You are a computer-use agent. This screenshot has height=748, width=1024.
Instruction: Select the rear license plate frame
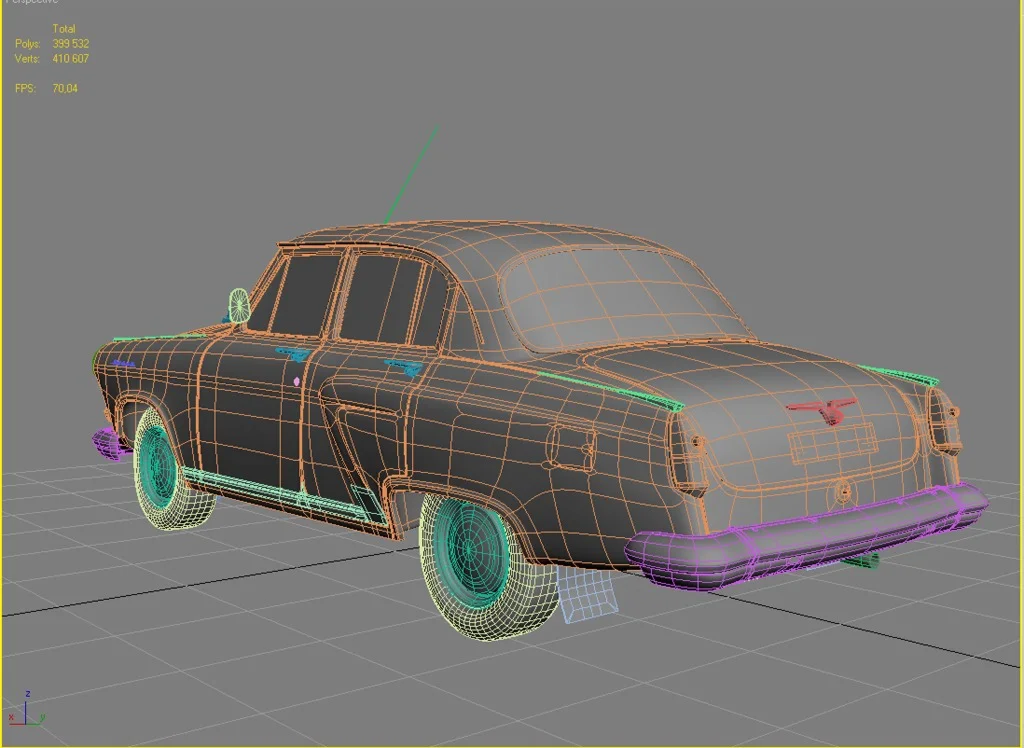click(x=832, y=443)
